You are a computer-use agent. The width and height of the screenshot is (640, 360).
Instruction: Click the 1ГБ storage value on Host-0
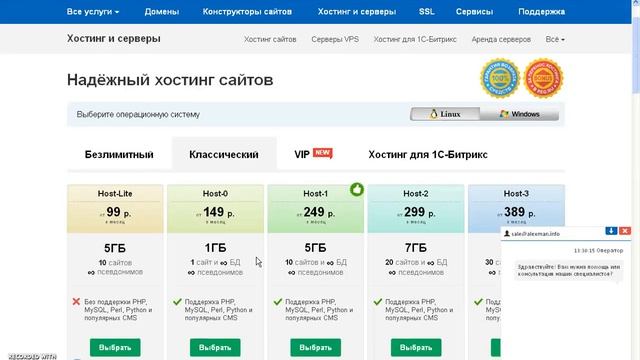pos(215,248)
